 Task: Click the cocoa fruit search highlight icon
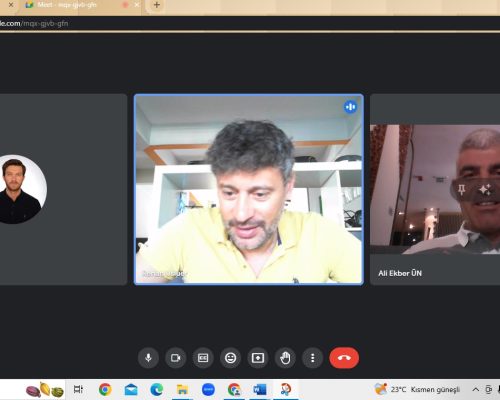45,389
